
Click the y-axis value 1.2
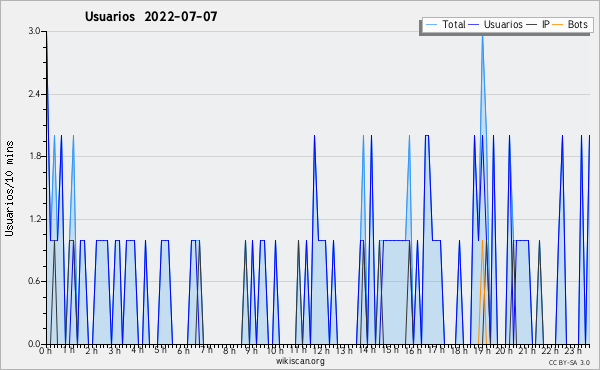[34, 219]
